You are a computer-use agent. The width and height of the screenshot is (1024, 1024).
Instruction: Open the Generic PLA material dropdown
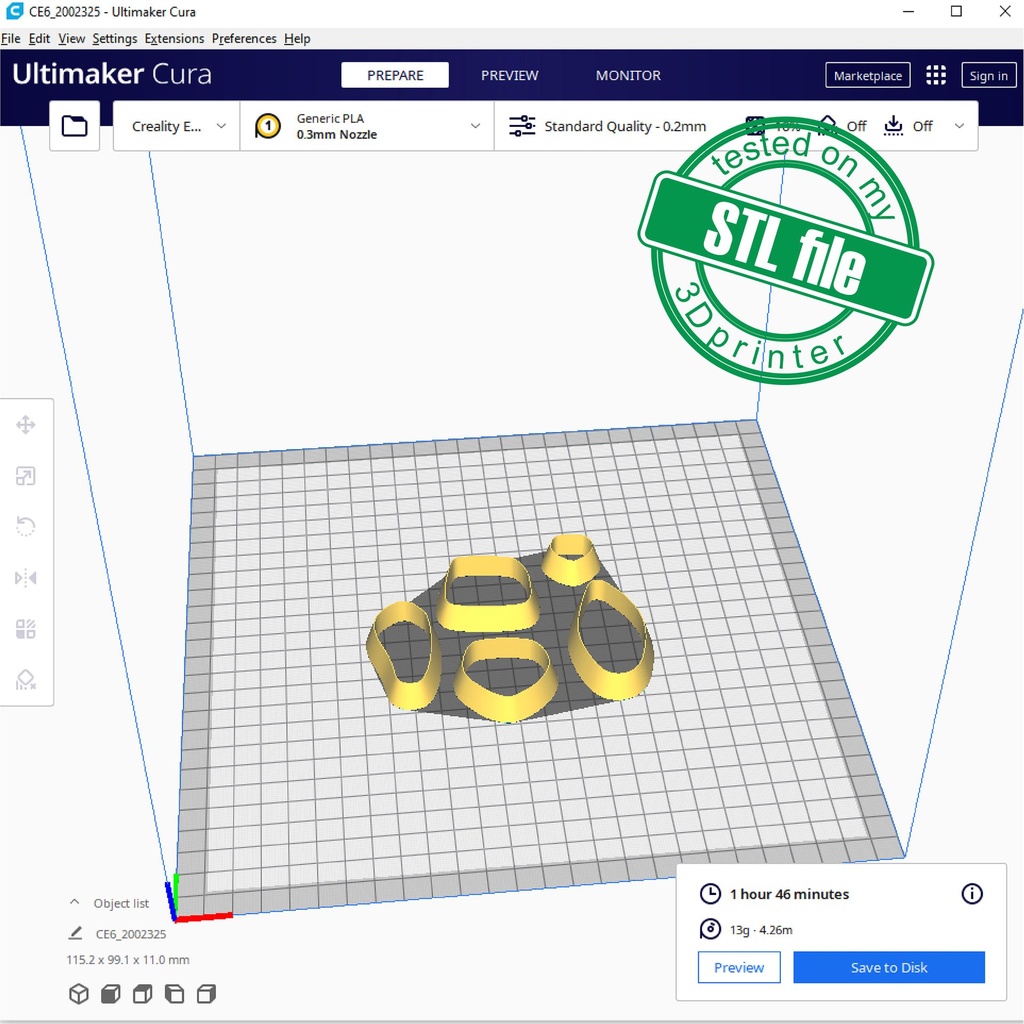point(367,126)
